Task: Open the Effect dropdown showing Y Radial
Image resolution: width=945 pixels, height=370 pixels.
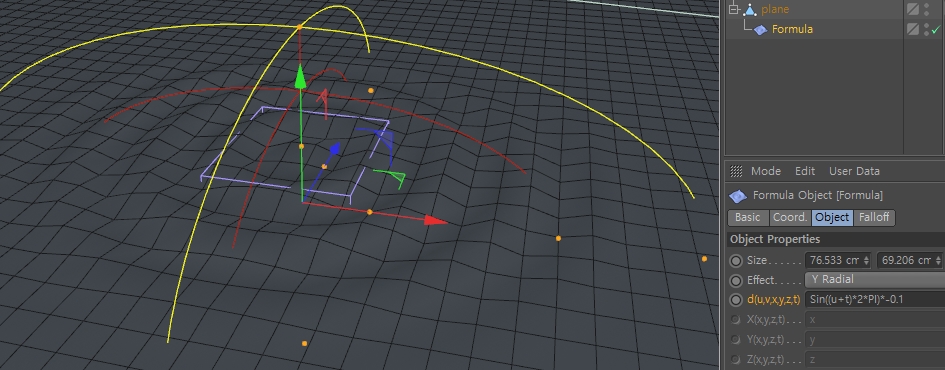Action: click(x=874, y=280)
